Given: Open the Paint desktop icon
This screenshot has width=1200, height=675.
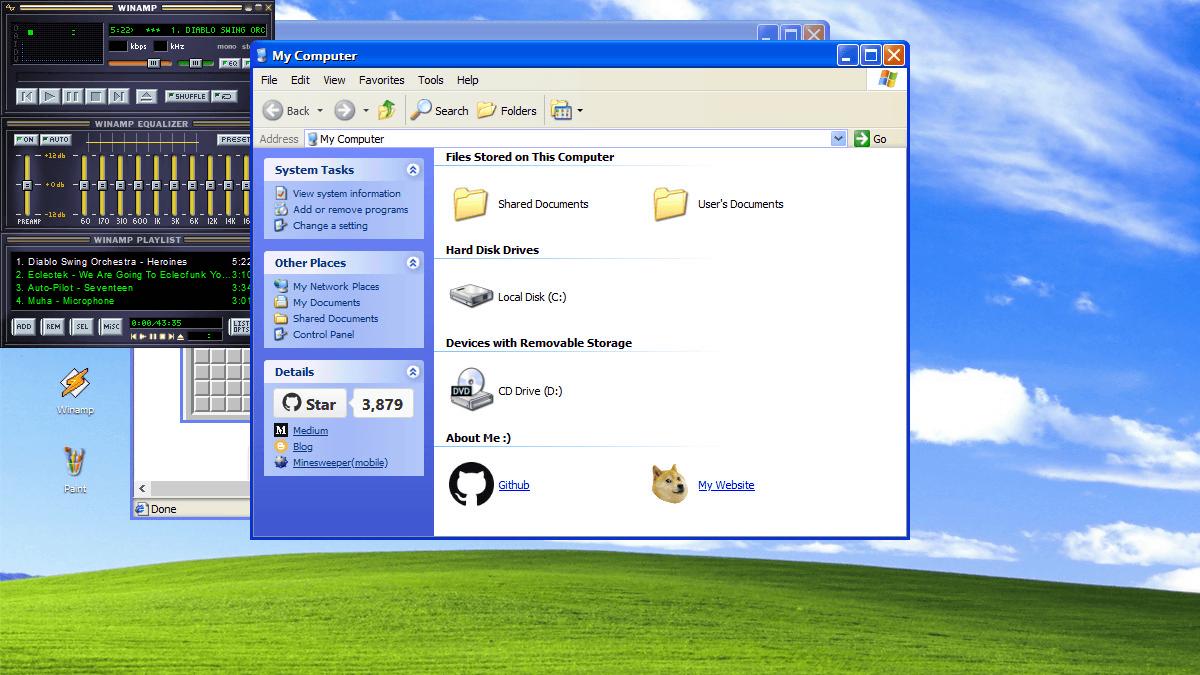Looking at the screenshot, I should (x=74, y=463).
